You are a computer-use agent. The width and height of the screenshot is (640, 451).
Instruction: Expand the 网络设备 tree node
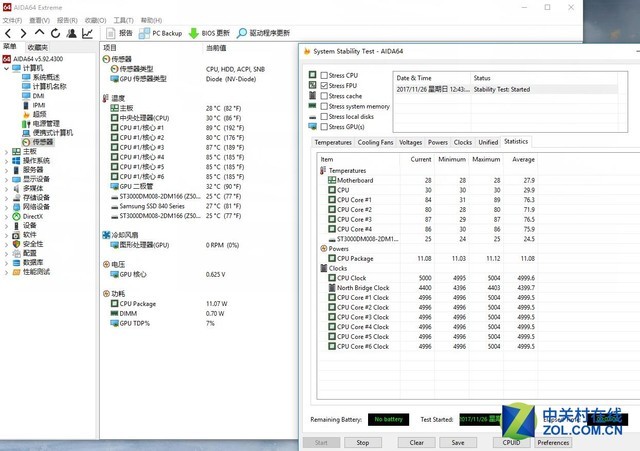[6, 207]
